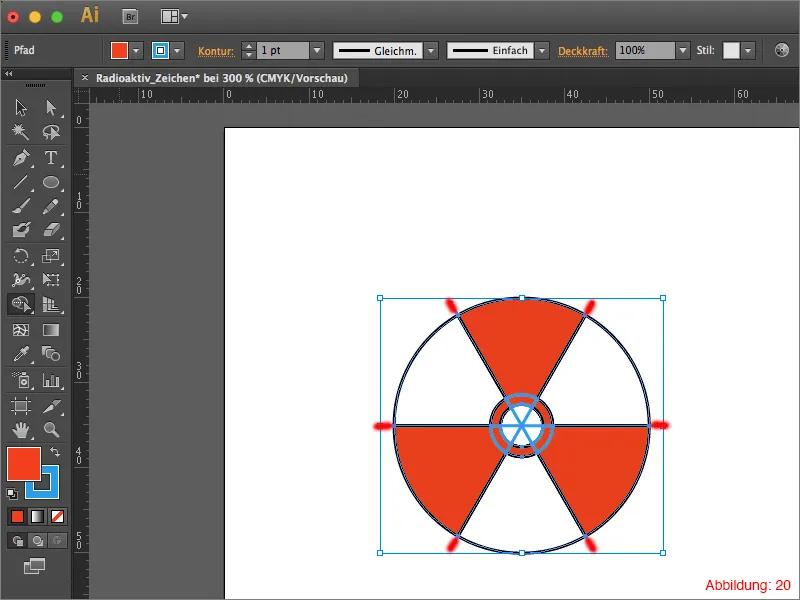Click the control panel Fill swatch
Screen dimensions: 800x600
pos(119,51)
